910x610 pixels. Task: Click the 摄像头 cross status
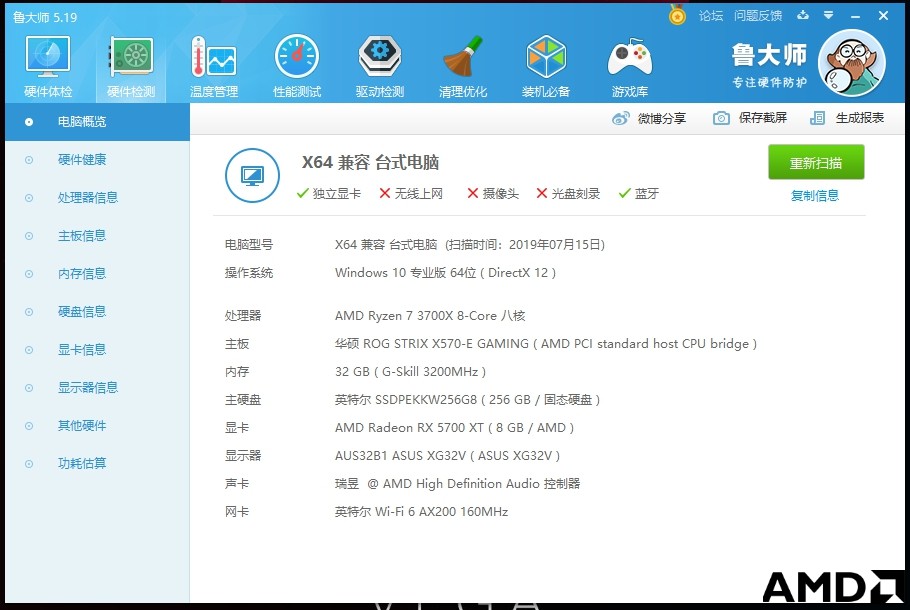click(x=493, y=194)
